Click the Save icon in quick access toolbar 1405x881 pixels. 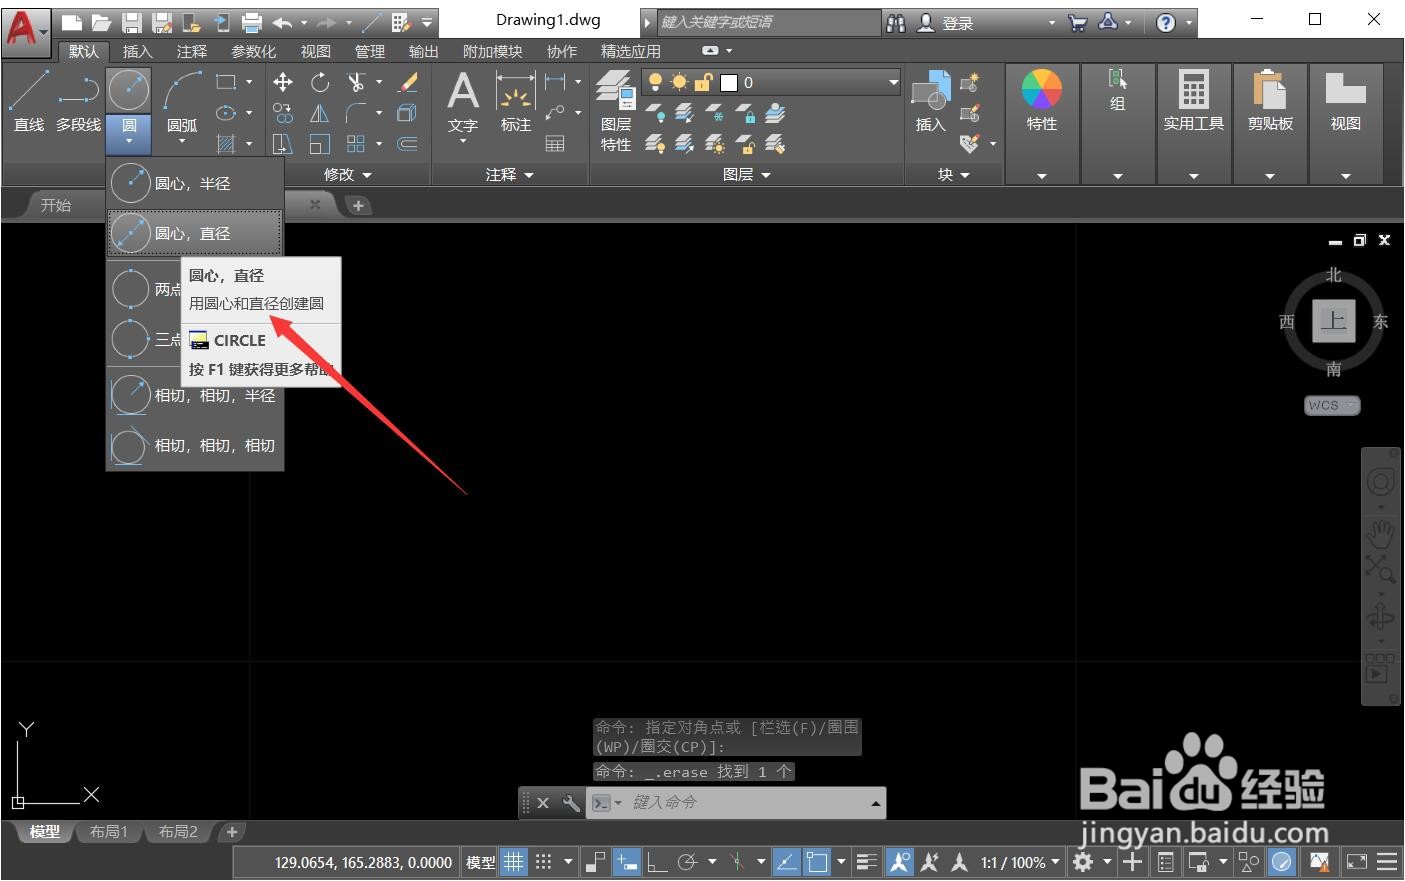[x=131, y=22]
